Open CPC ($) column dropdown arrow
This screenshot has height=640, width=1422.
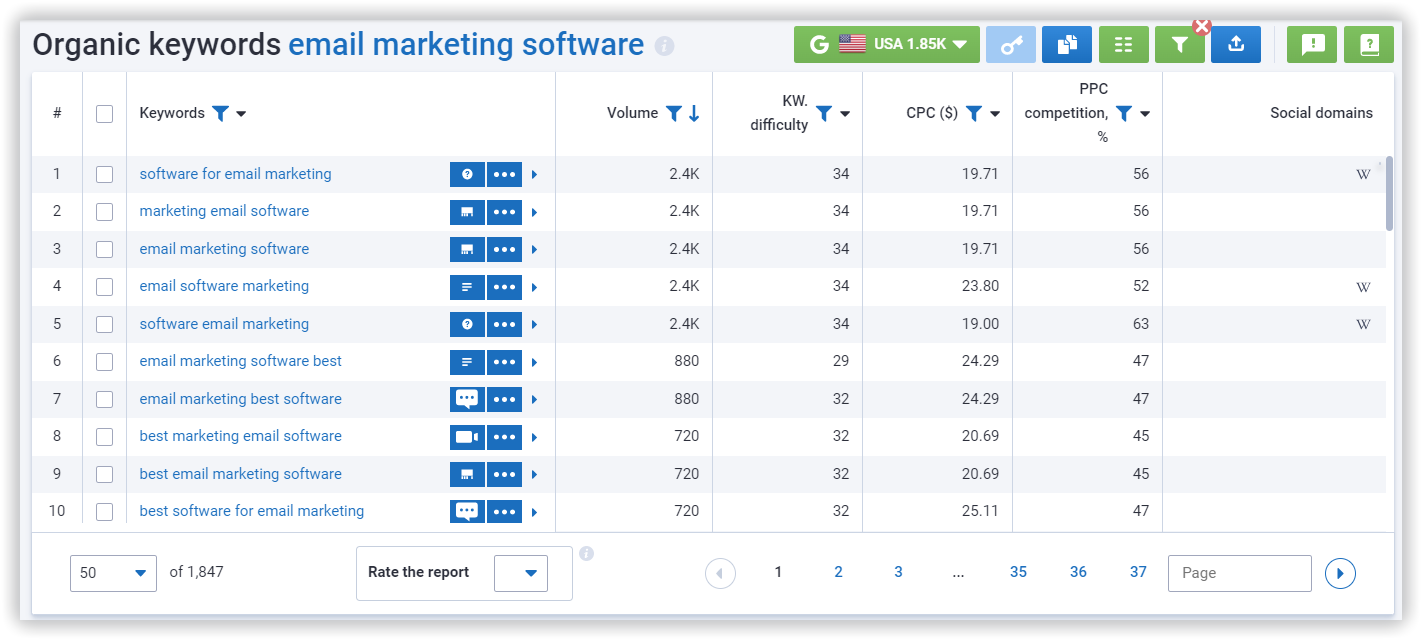coord(995,114)
